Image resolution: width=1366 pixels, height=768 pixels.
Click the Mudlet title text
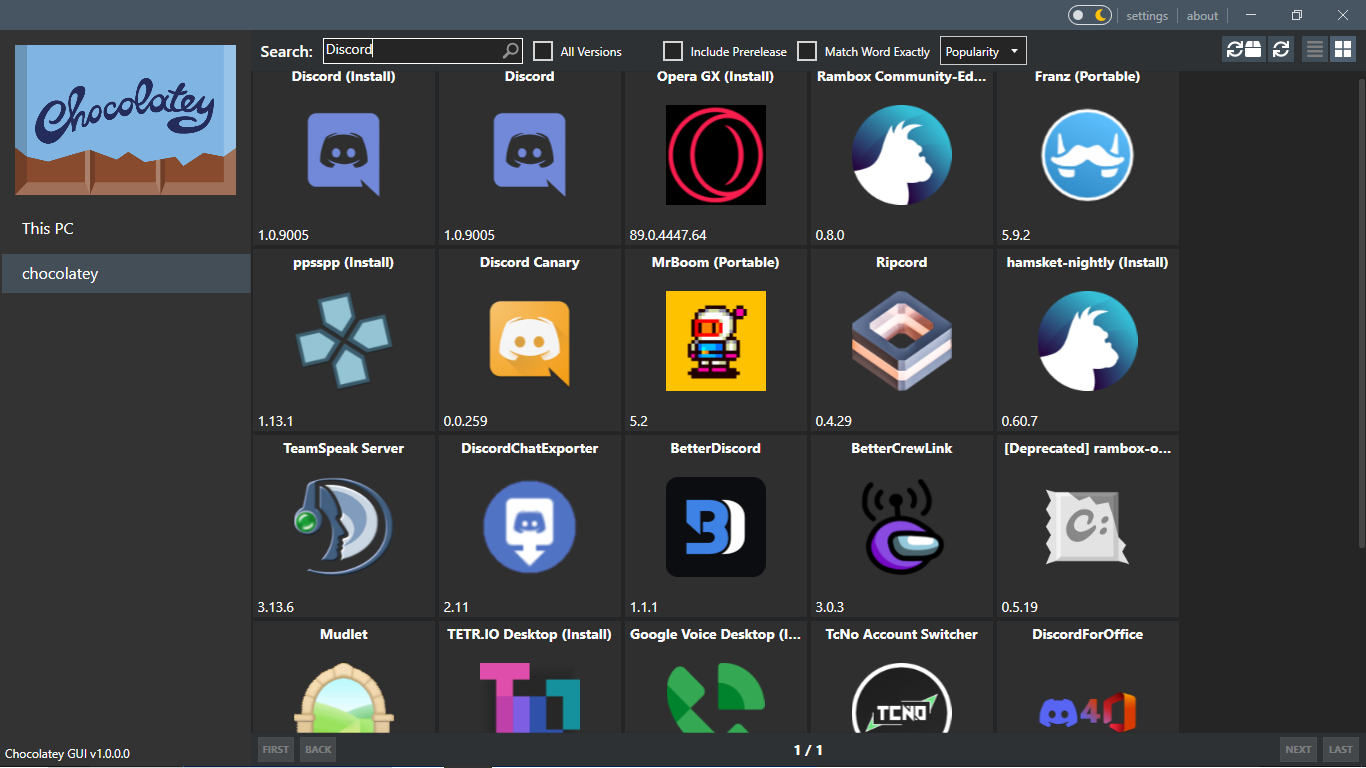point(343,634)
